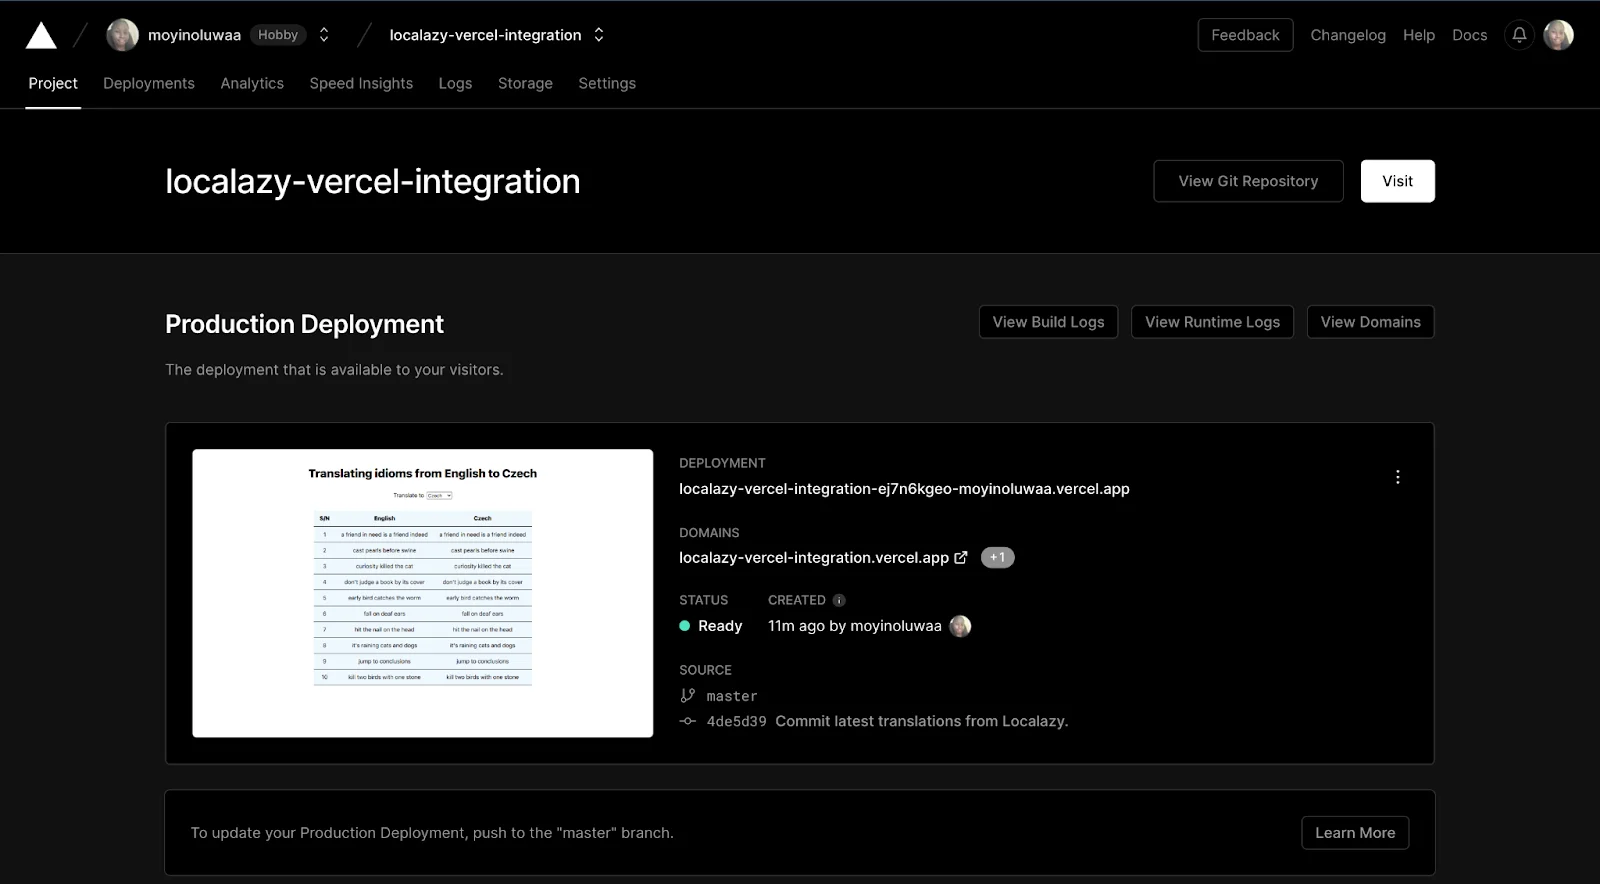Click the author avatar beside deployment creator

click(x=960, y=626)
